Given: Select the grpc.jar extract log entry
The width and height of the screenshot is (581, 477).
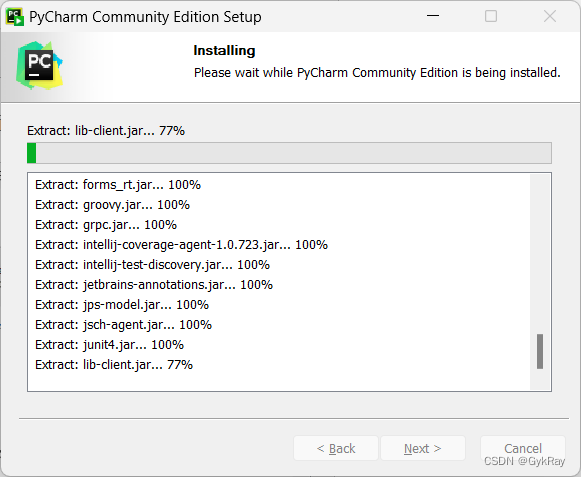Looking at the screenshot, I should [x=106, y=225].
